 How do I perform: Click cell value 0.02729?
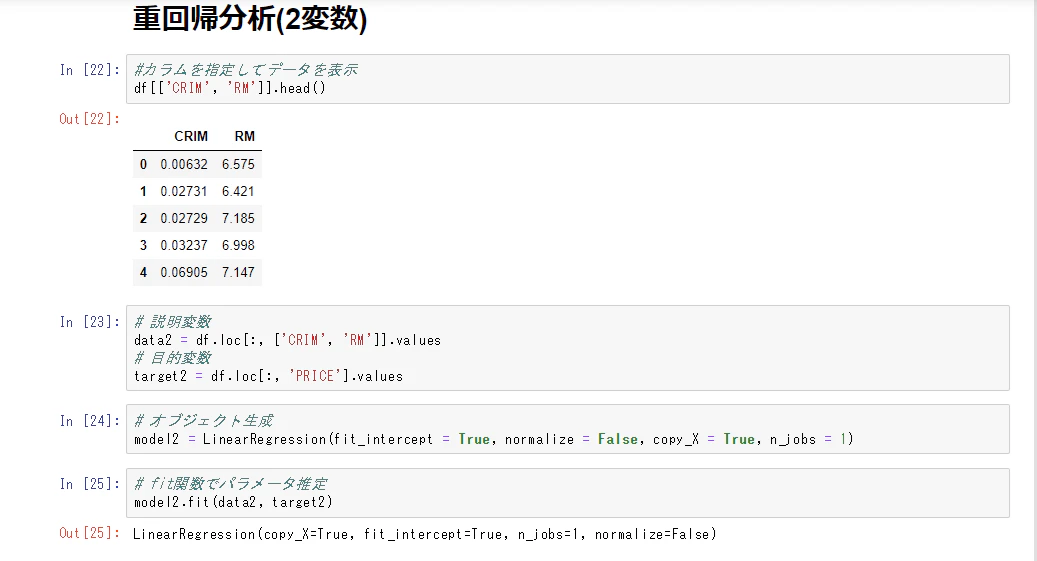click(x=184, y=218)
